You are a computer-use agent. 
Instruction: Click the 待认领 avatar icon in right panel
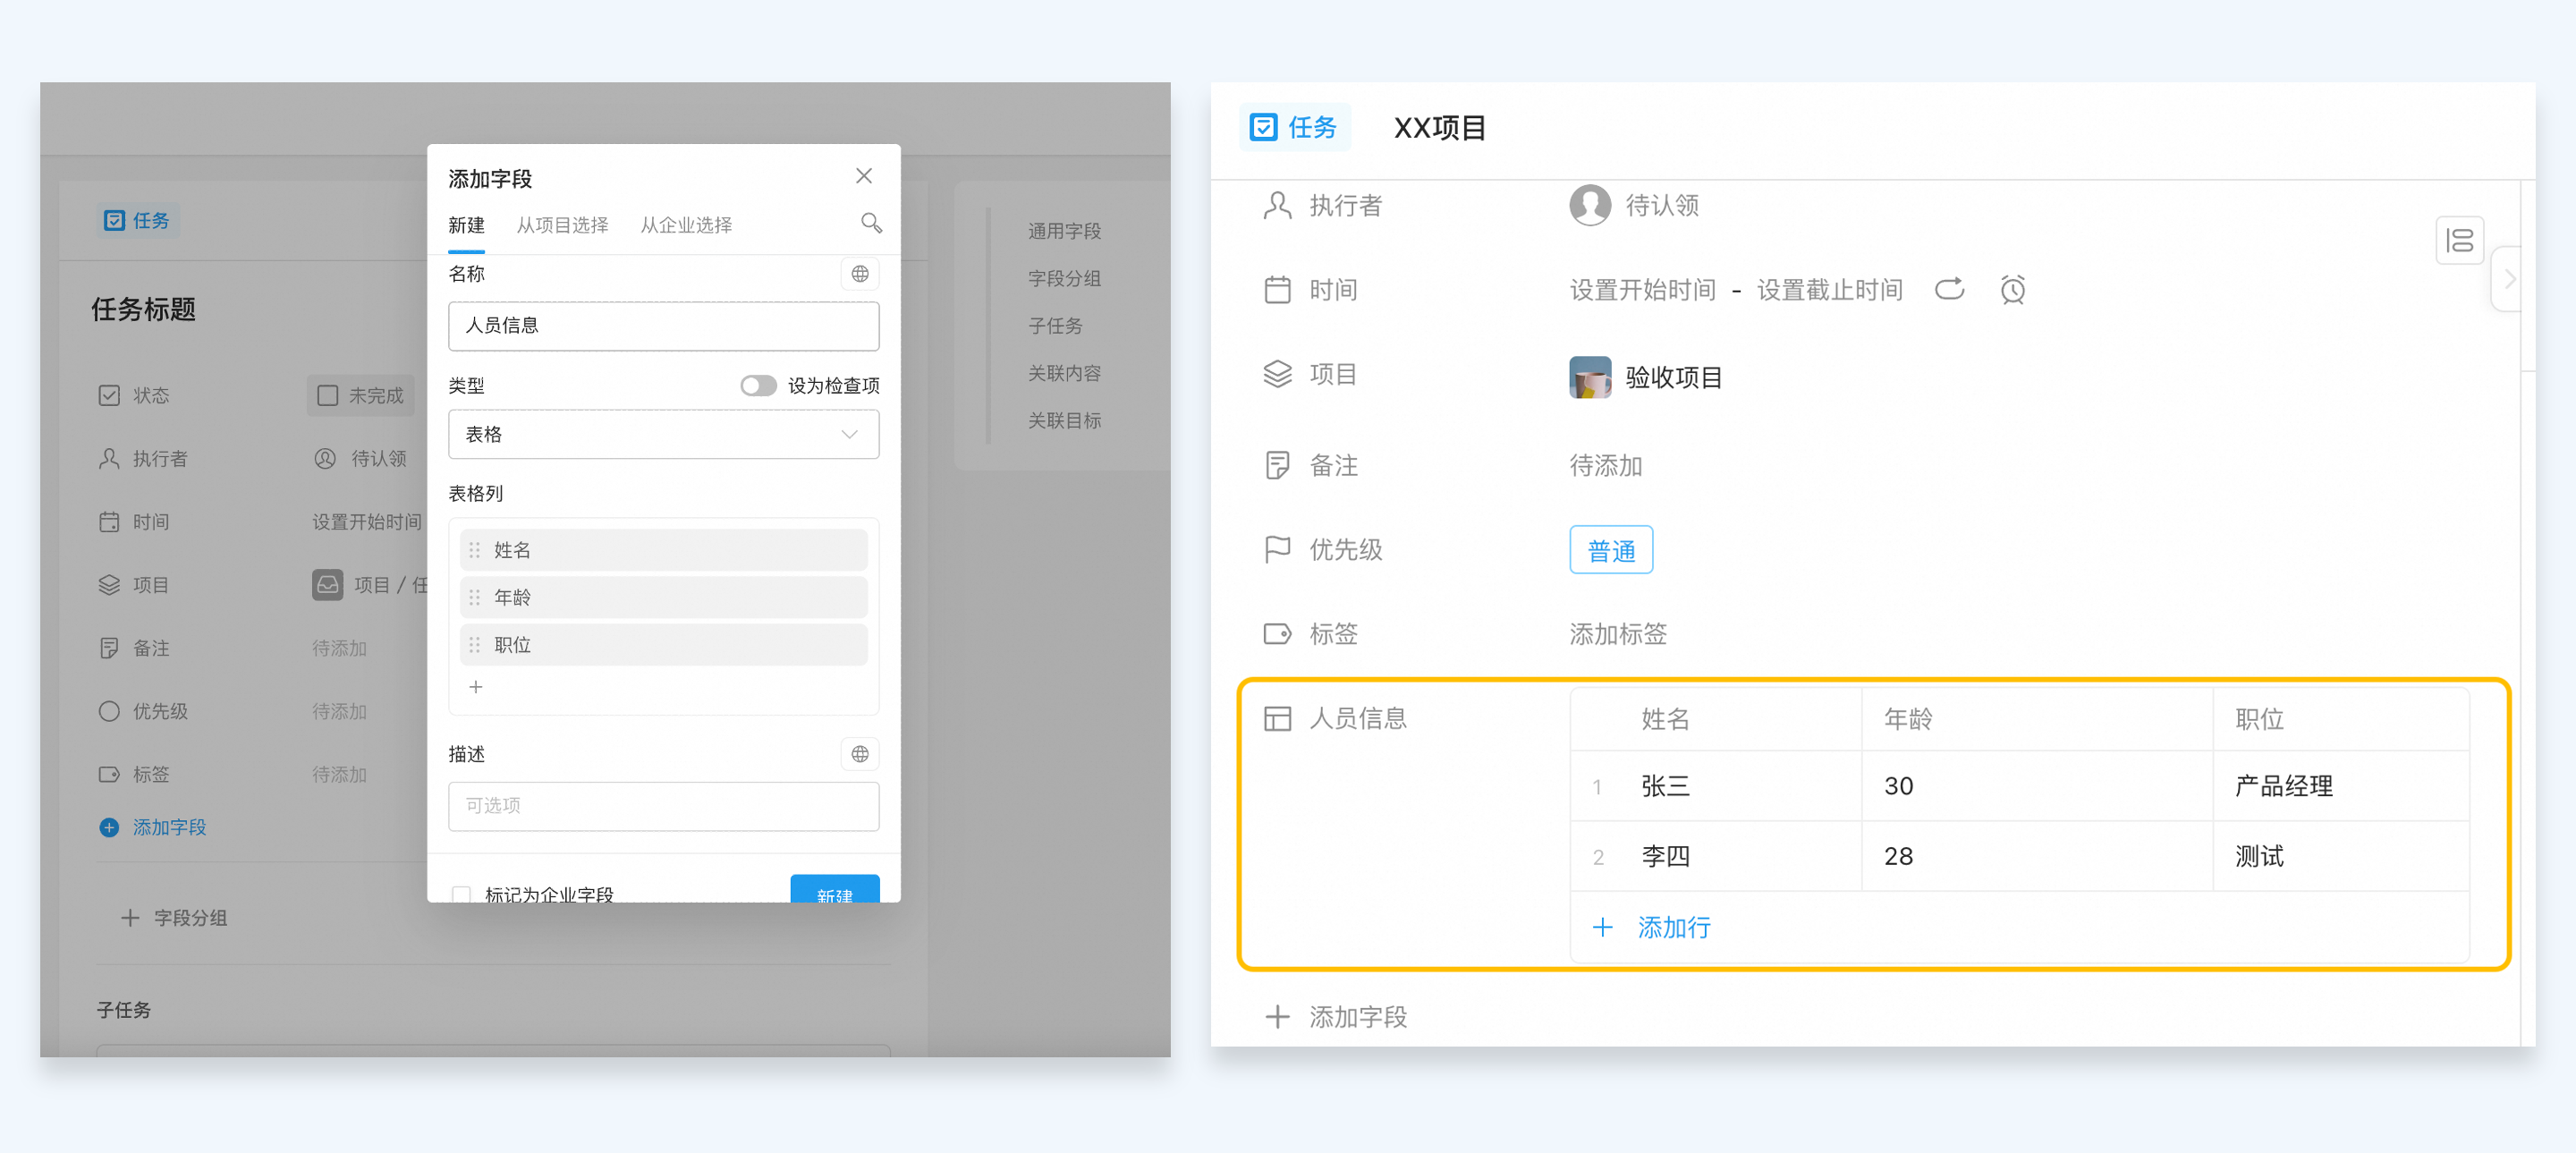(1590, 206)
